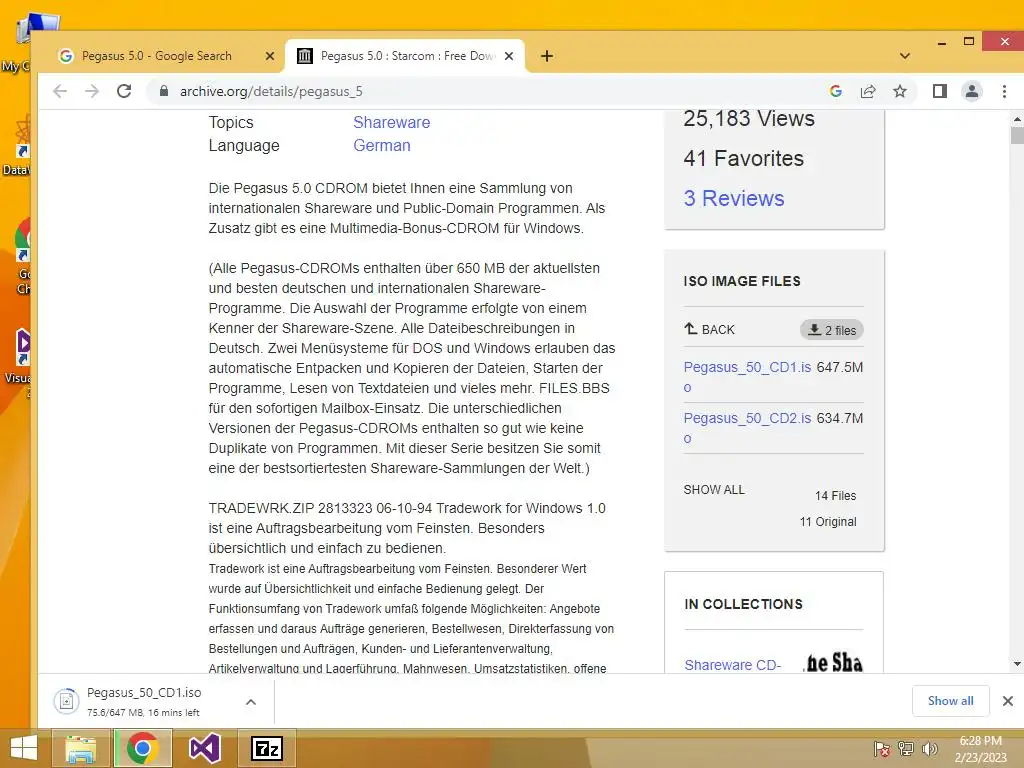Viewport: 1024px width, 768px height.
Task: Click the 11 Original count
Action: (828, 522)
